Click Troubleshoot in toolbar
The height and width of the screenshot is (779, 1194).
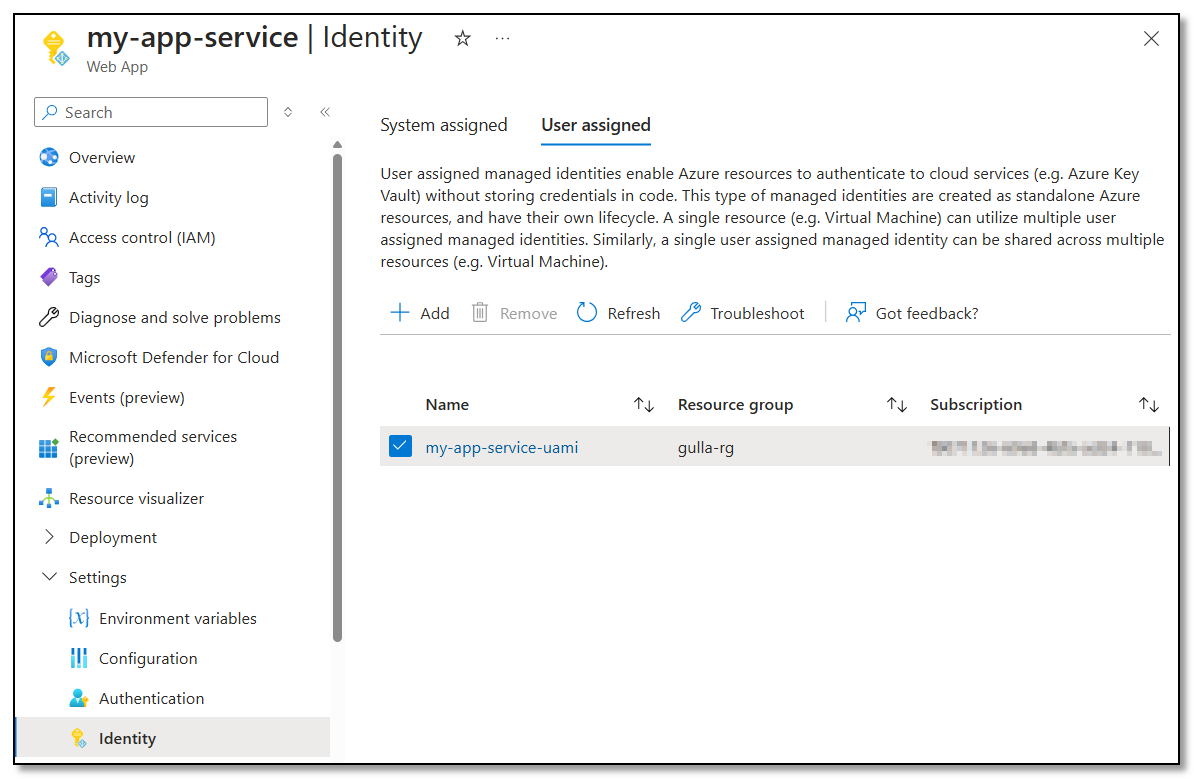(x=742, y=313)
